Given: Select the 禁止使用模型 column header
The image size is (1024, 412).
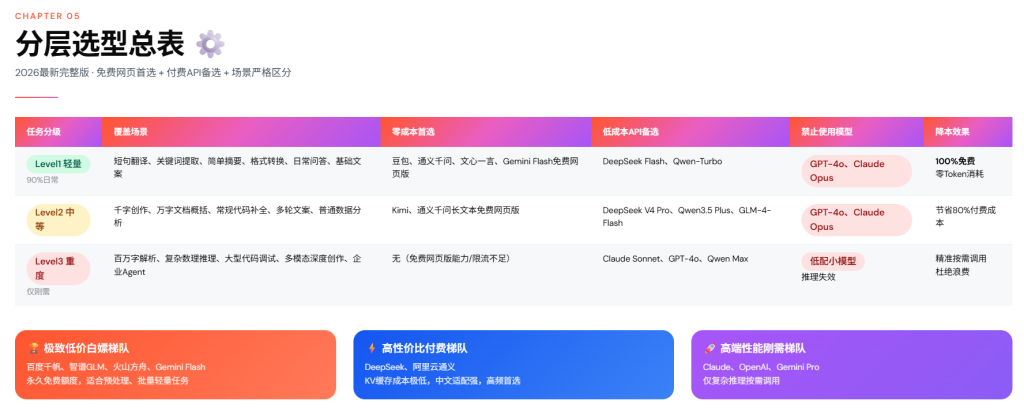Looking at the screenshot, I should (x=857, y=132).
